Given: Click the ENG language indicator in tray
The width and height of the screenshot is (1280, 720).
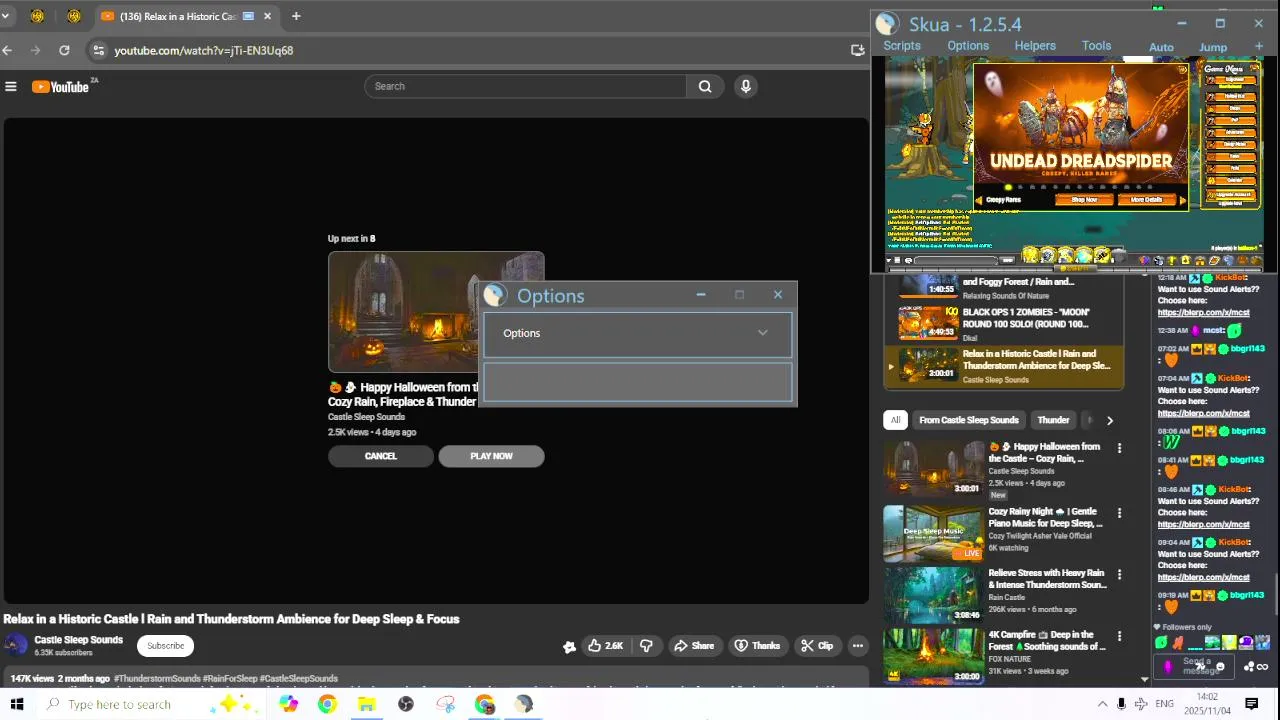Looking at the screenshot, I should (1164, 704).
